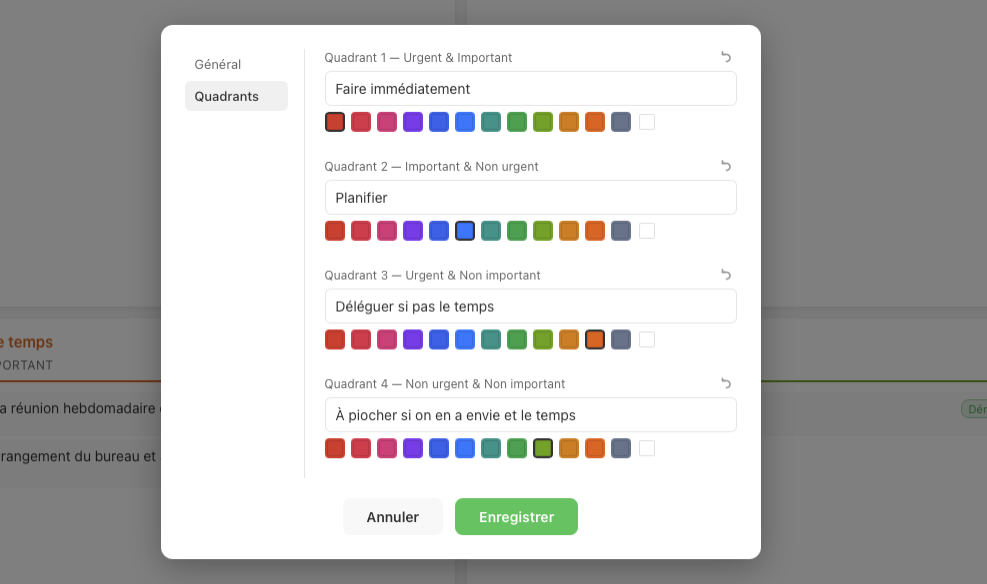Focus the À piocher quadrant title field
987x584 pixels.
click(x=530, y=414)
